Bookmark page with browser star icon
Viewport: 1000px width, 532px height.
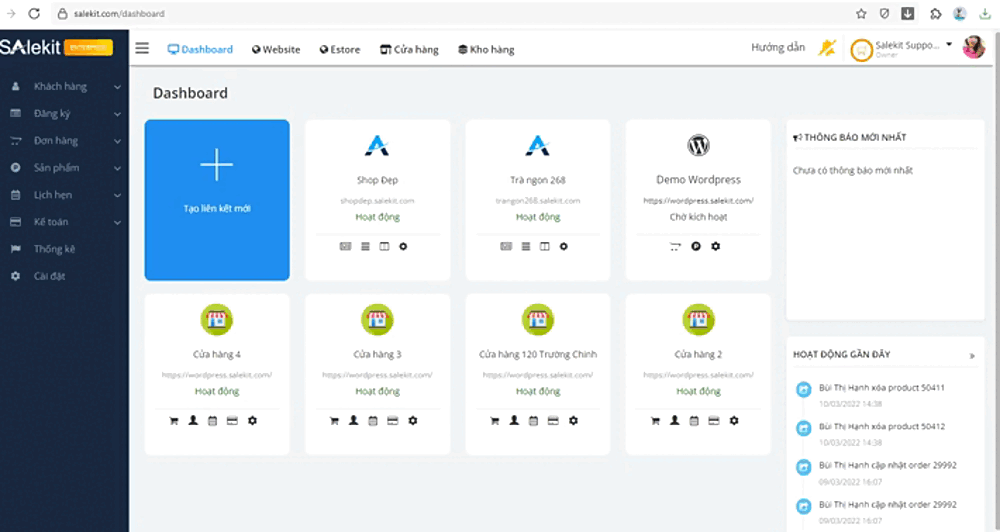coord(861,14)
